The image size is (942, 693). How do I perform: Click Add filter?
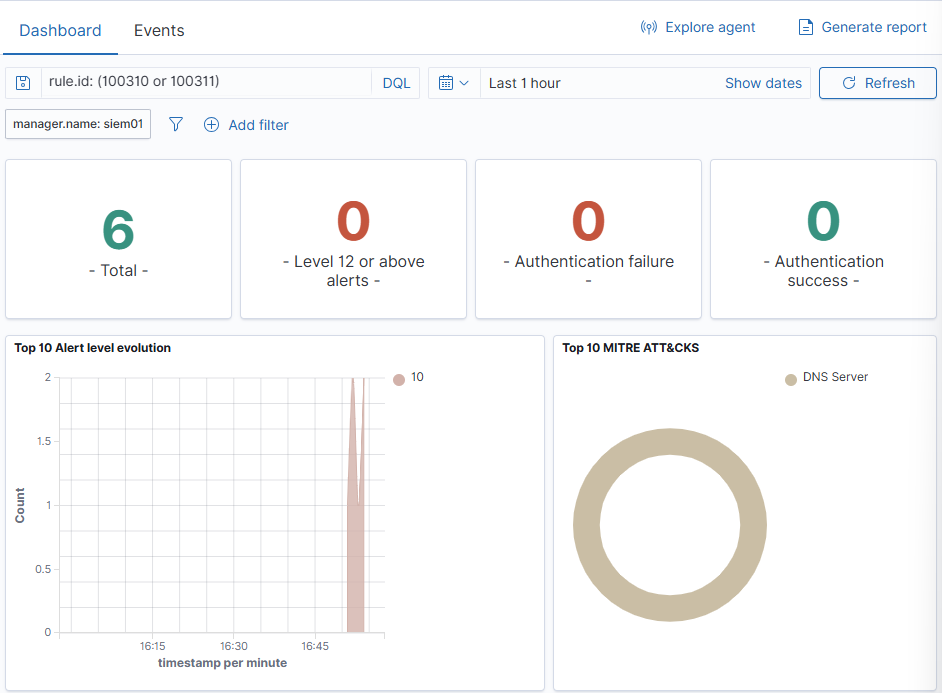246,125
